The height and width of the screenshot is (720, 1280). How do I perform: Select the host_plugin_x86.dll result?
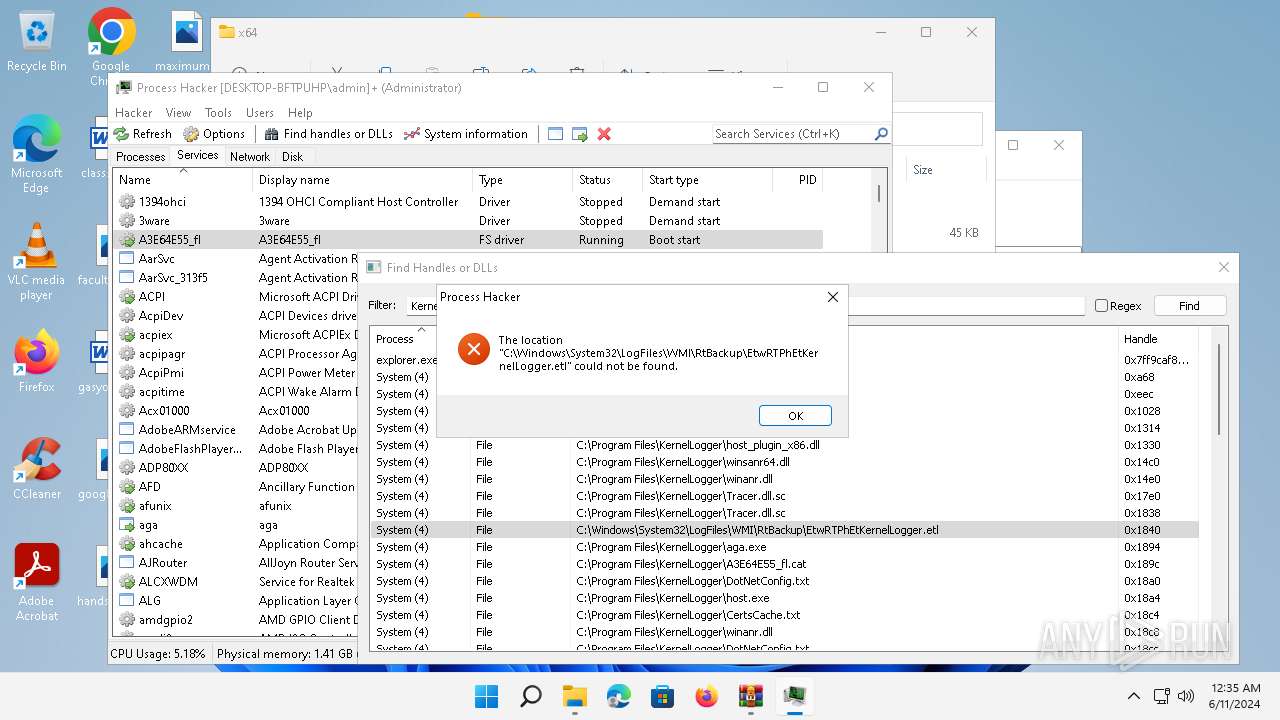click(x=784, y=445)
